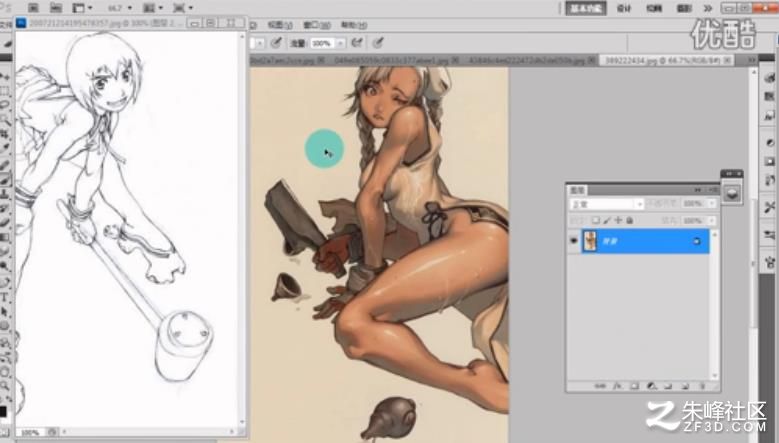
Task: Delete layer using the trash icon
Action: pos(702,385)
